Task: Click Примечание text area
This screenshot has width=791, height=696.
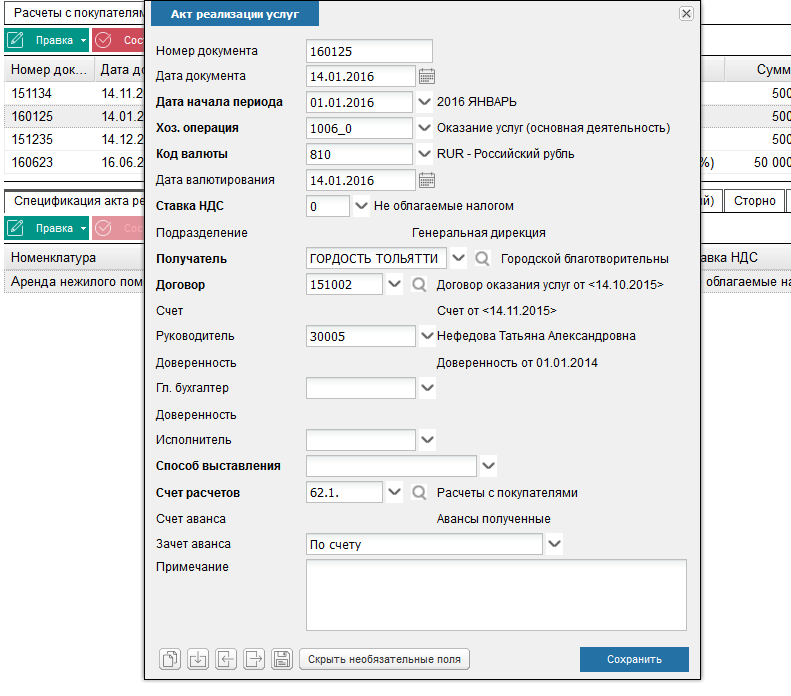Action: coord(496,595)
